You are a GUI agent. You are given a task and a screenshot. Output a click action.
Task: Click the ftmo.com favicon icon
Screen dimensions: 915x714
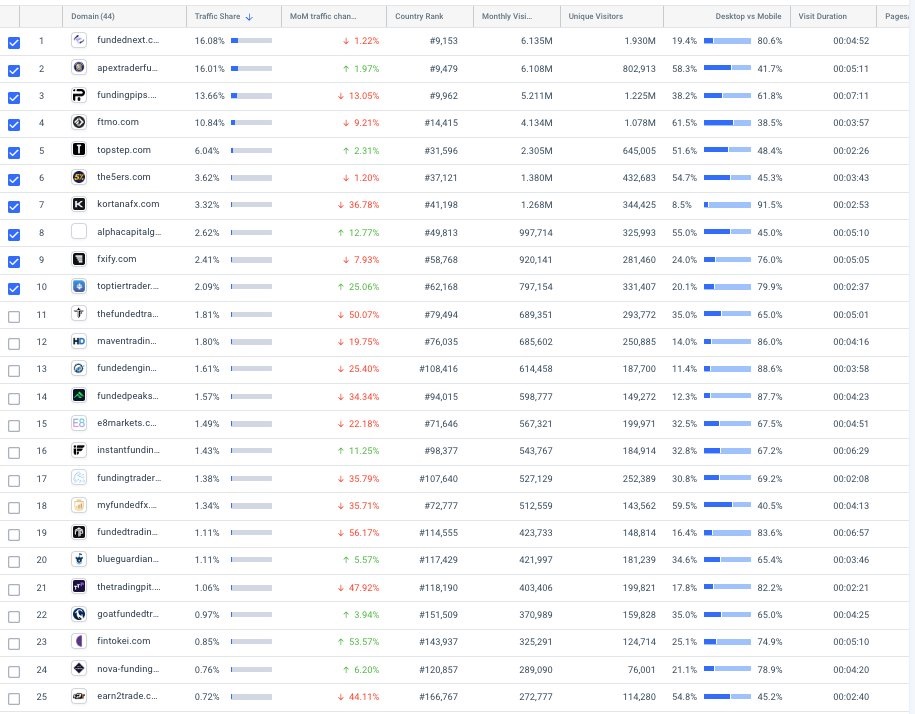tap(79, 122)
